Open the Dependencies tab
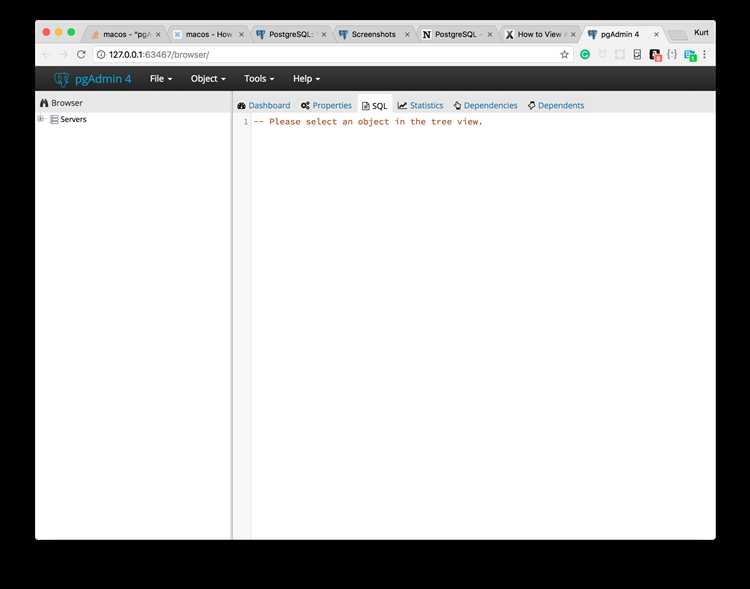The width and height of the screenshot is (750, 589). coord(486,105)
